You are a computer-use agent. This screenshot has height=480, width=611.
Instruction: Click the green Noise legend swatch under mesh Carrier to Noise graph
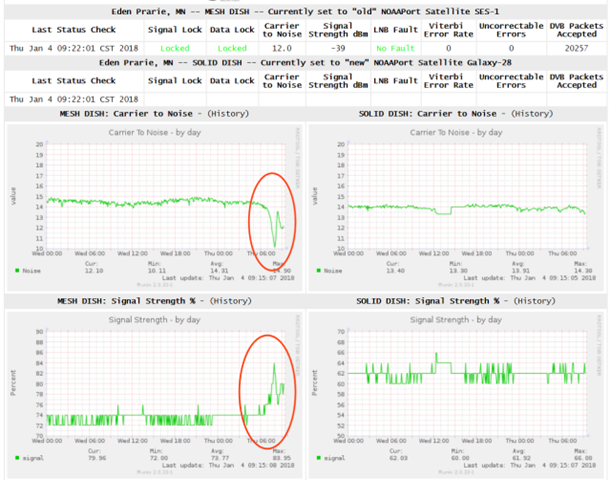[x=17, y=270]
